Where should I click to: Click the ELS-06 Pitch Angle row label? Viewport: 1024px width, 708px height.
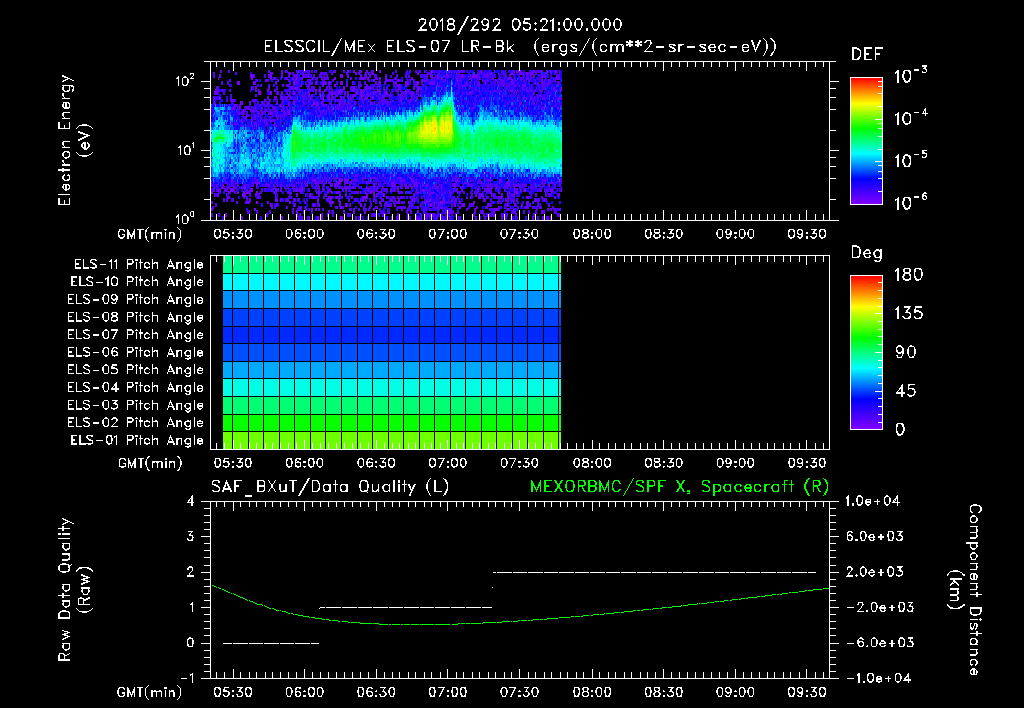pos(136,352)
